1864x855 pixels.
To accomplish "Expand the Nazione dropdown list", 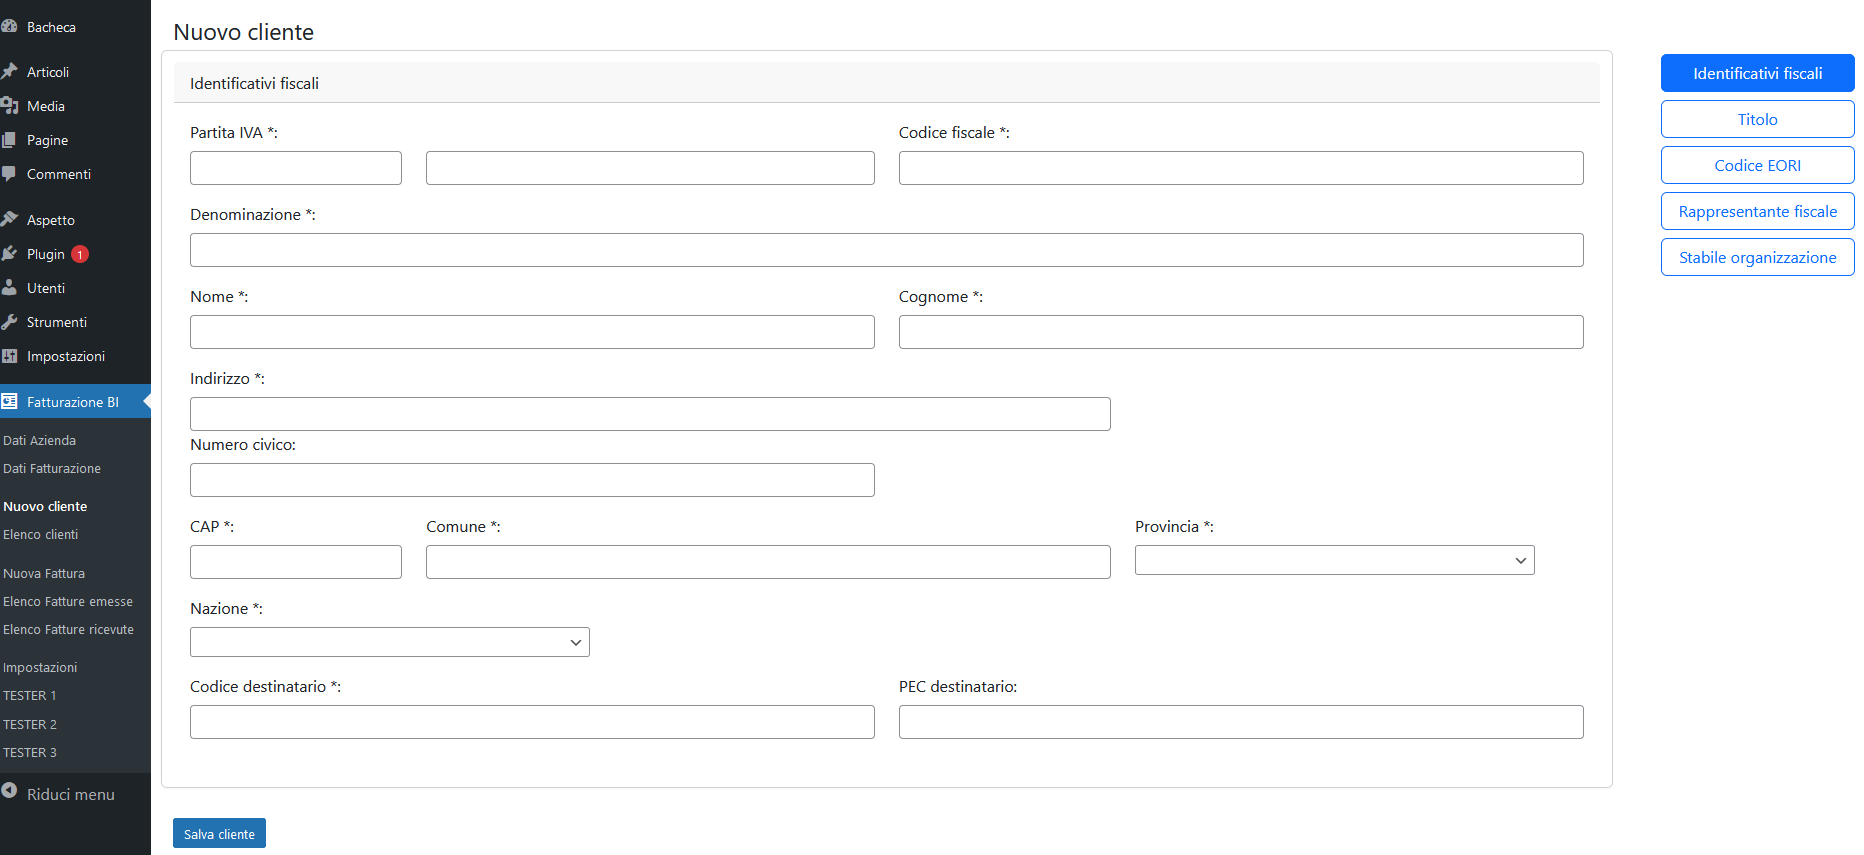I will coord(389,642).
